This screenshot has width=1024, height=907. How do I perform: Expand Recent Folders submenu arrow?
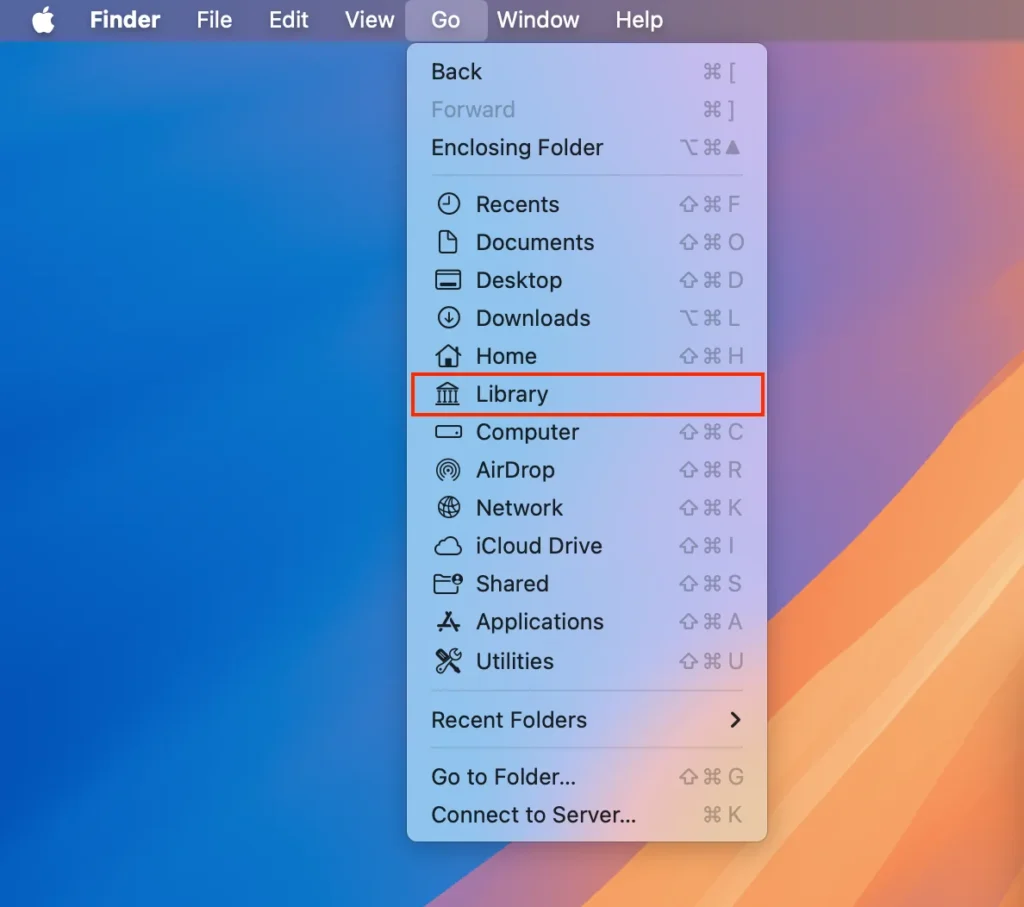coord(735,720)
